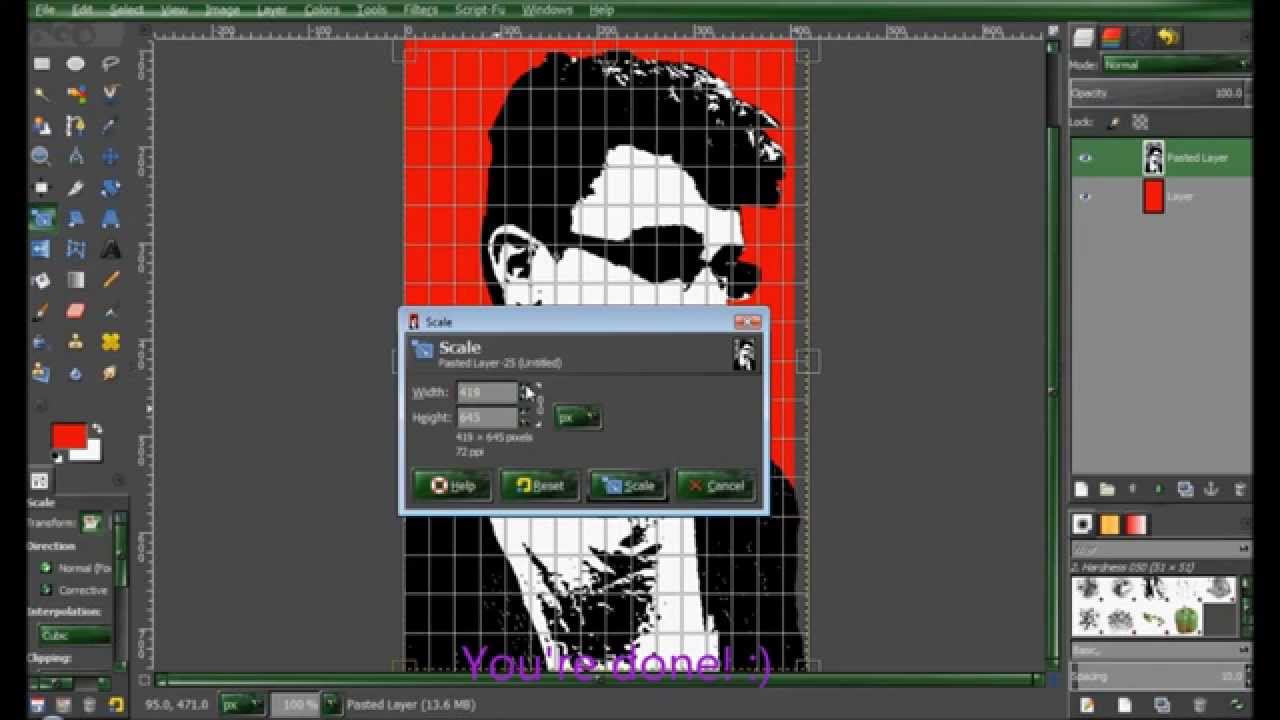Adjust the layer Opacity slider
The height and width of the screenshot is (720, 1280).
[x=1160, y=93]
